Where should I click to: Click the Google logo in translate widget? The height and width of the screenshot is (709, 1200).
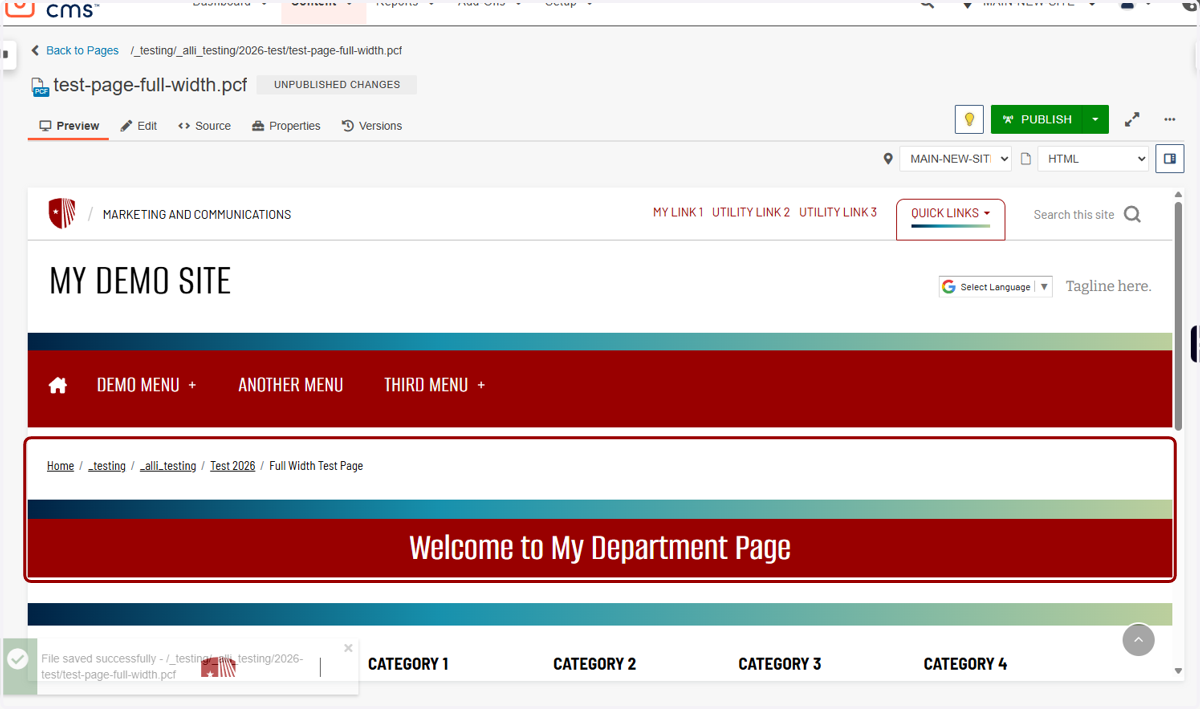pos(949,287)
